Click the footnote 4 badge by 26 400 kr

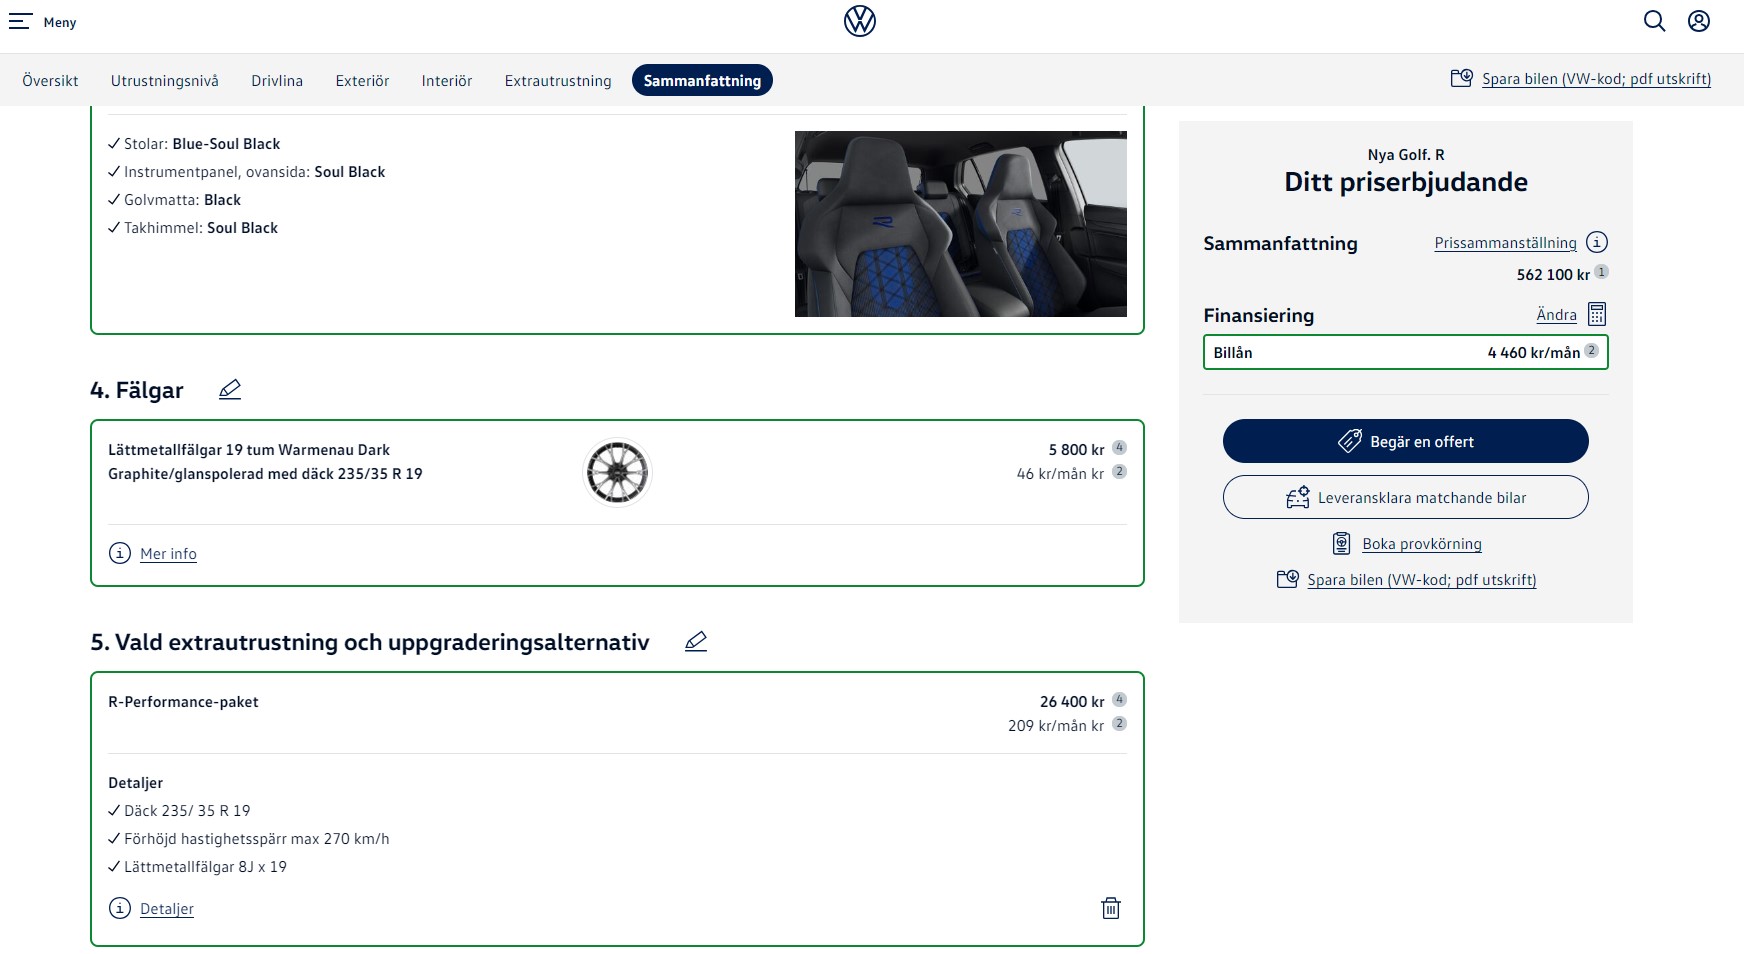[x=1119, y=700]
